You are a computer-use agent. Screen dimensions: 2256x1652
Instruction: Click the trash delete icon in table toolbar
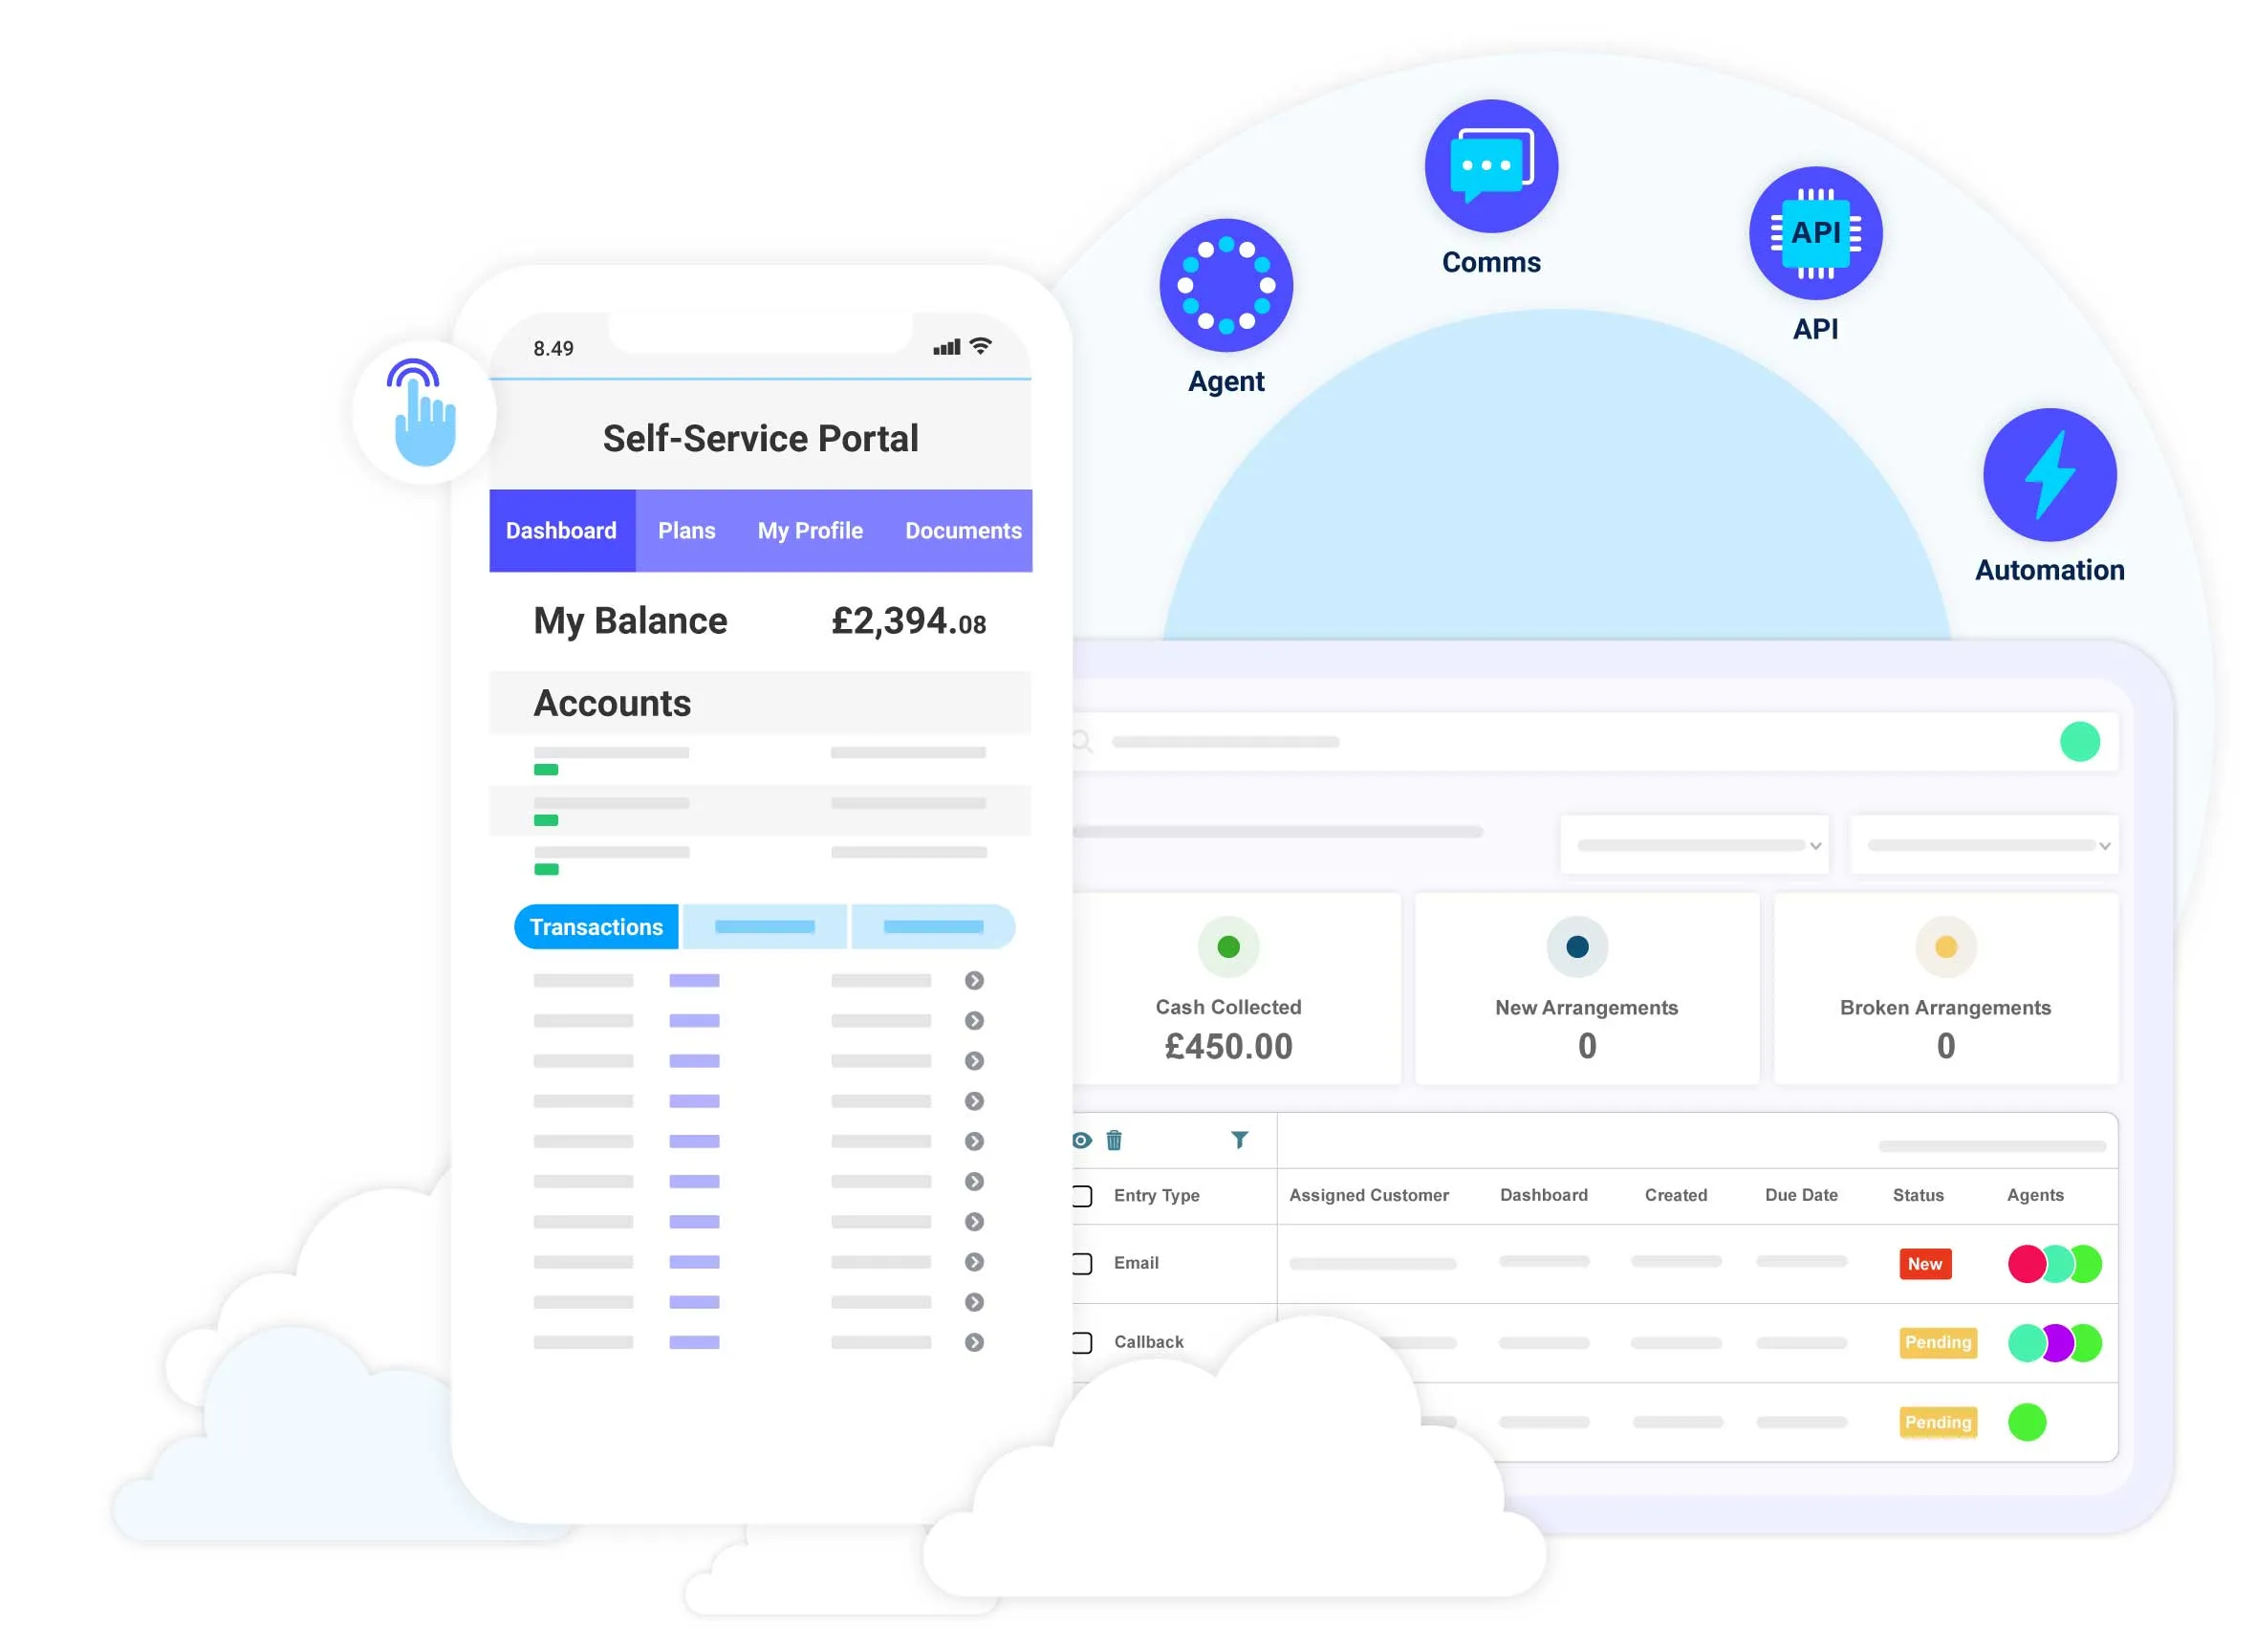[1113, 1139]
